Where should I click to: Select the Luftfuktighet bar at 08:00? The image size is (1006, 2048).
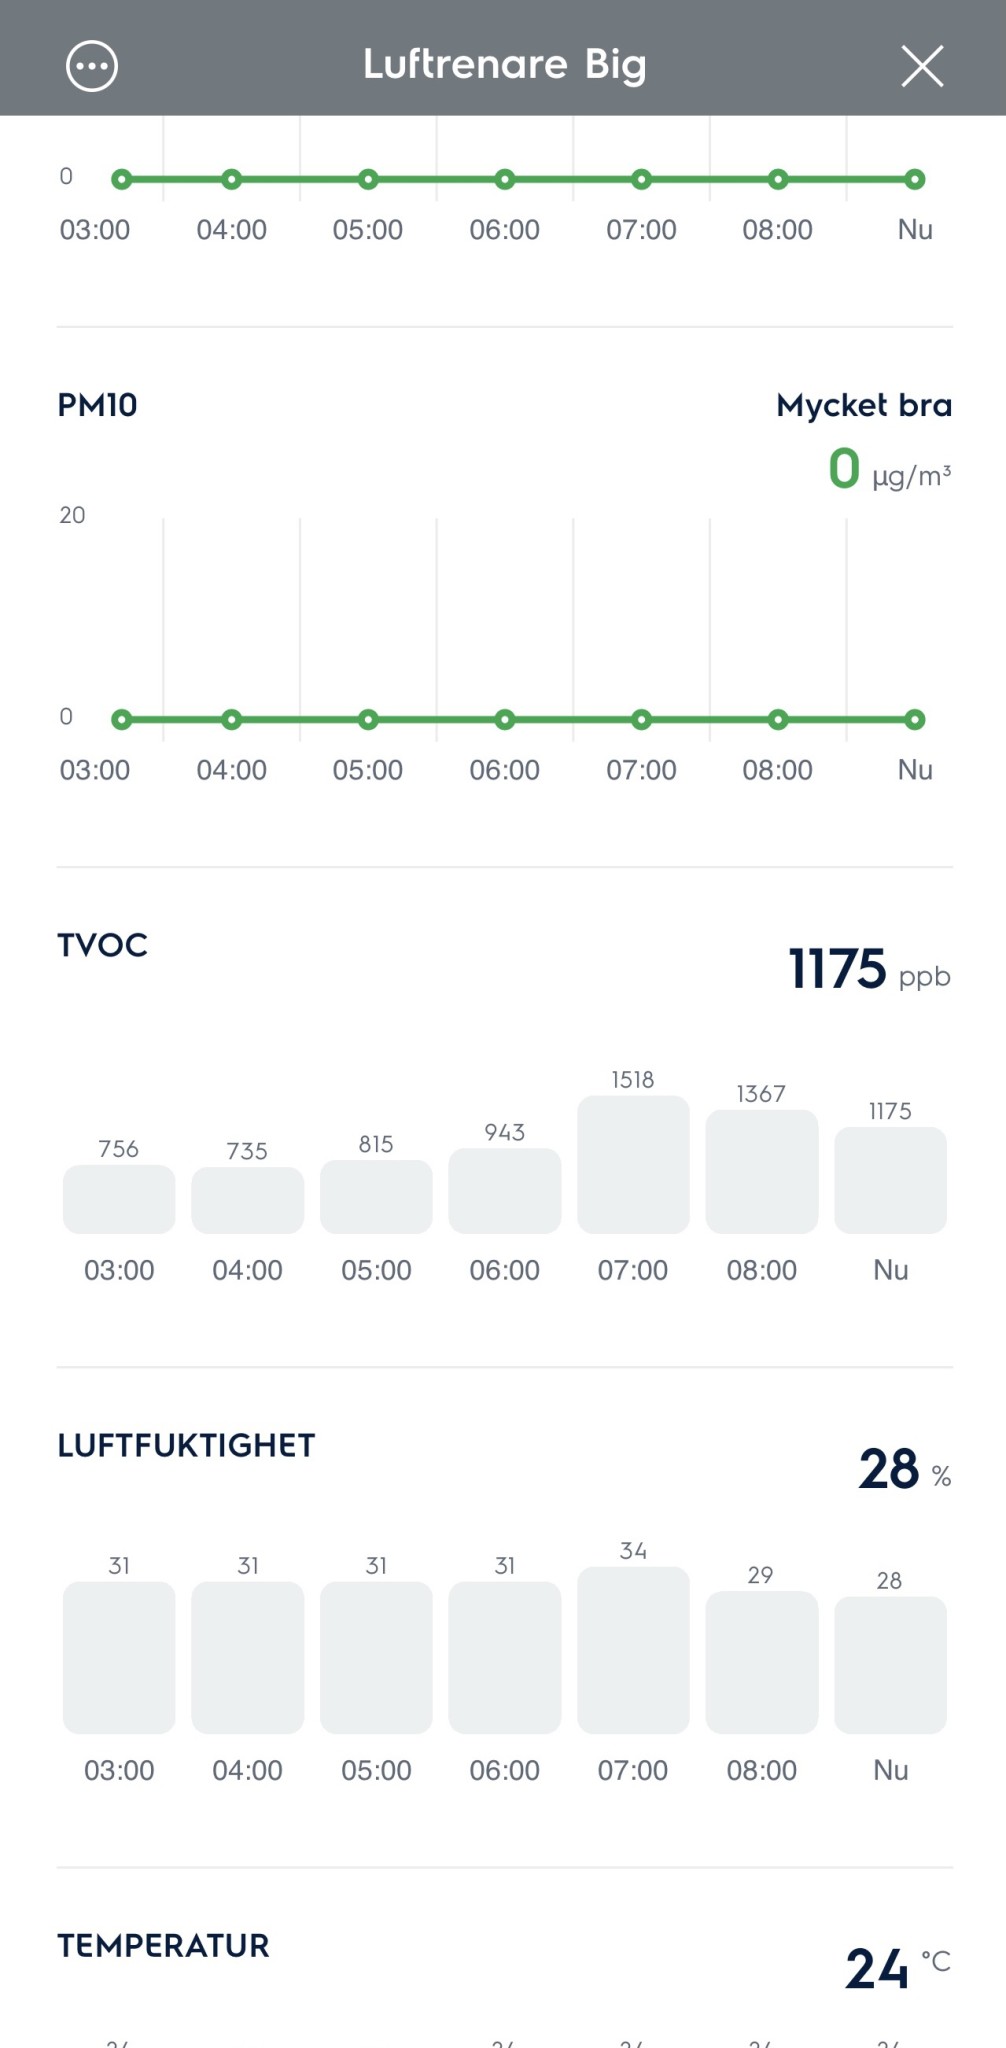coord(761,1661)
